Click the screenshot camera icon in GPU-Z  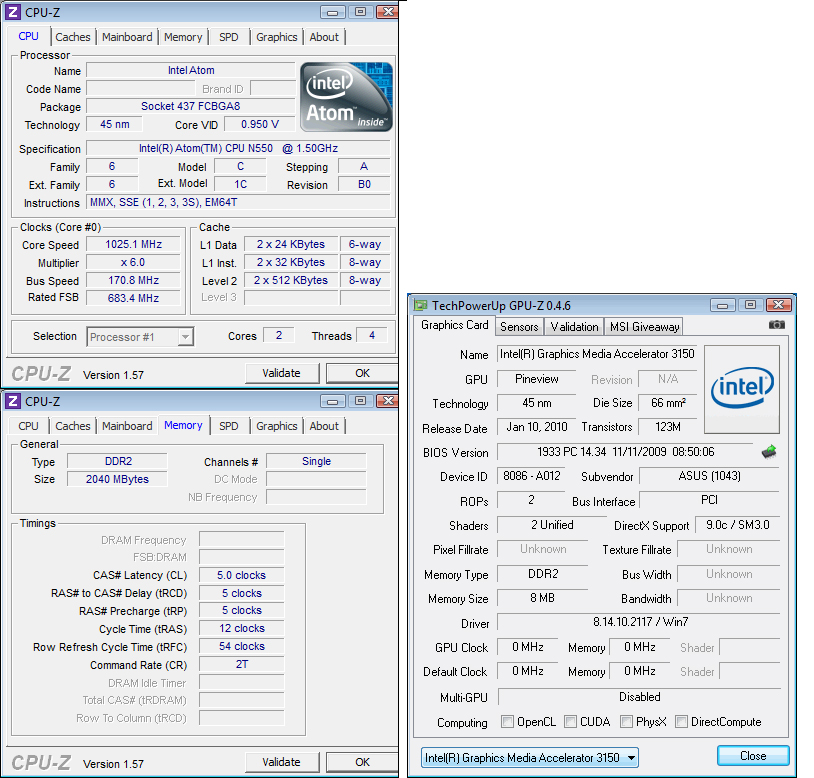click(x=777, y=325)
